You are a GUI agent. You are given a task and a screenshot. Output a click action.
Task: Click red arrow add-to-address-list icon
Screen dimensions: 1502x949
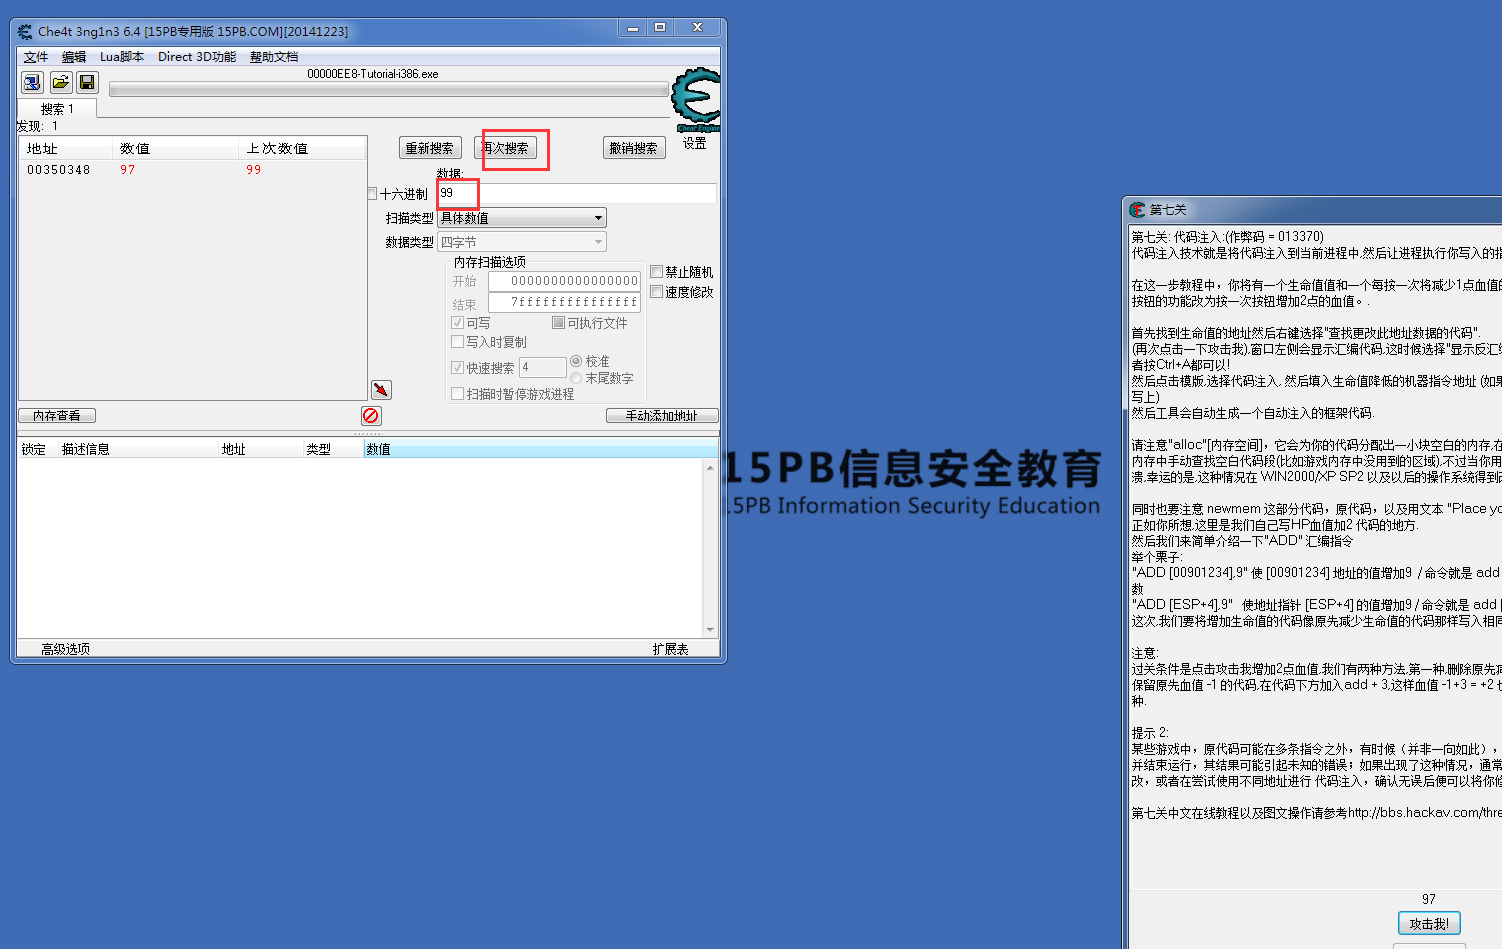(x=381, y=390)
